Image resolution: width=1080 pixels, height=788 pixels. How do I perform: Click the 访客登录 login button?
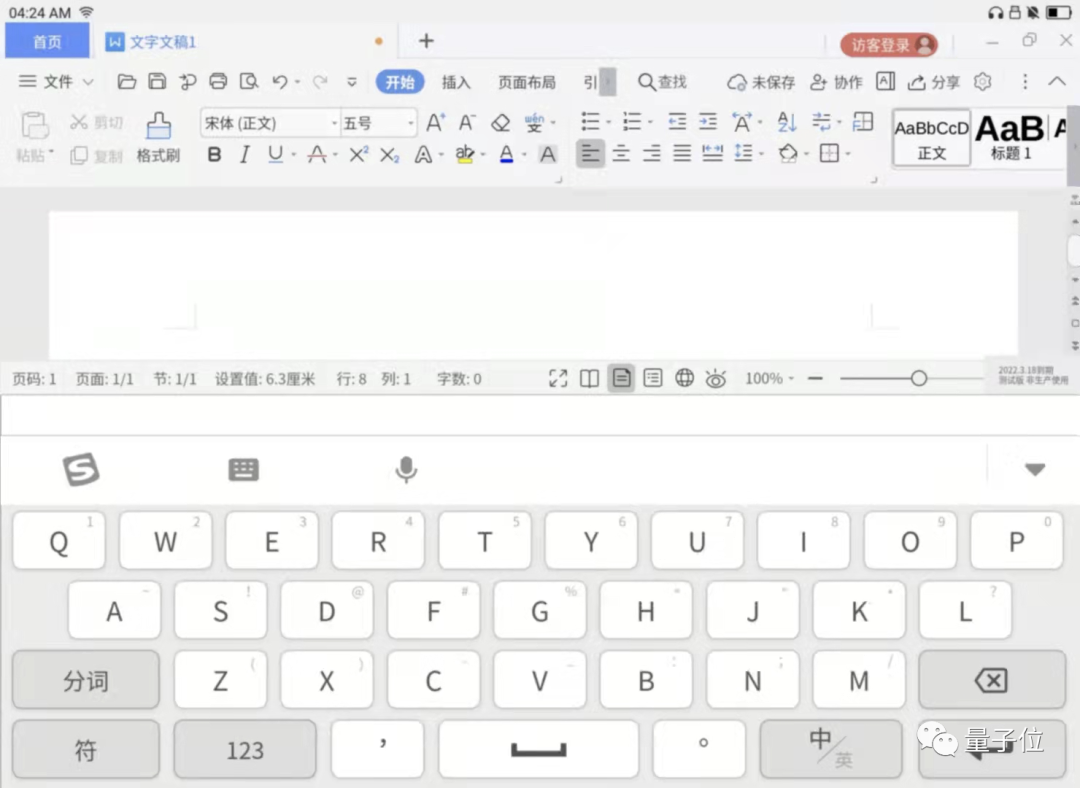tap(889, 45)
